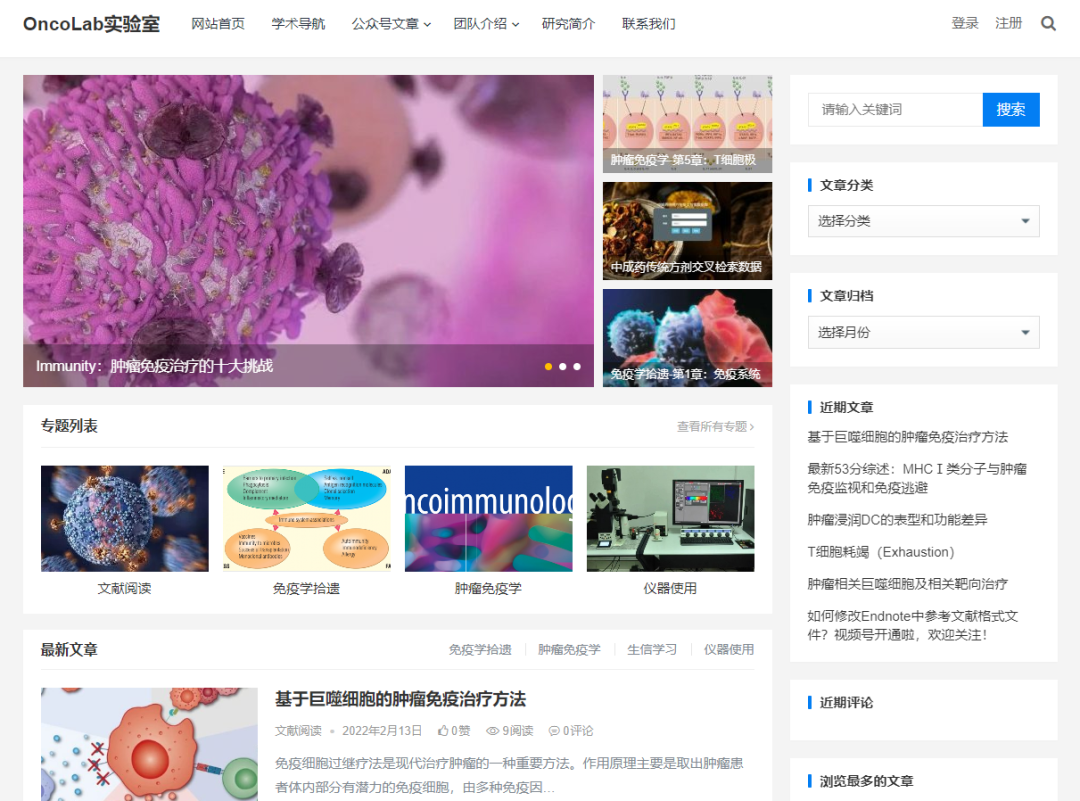Open the 文献阅读 topic thumbnail
The width and height of the screenshot is (1080, 801).
pos(125,519)
